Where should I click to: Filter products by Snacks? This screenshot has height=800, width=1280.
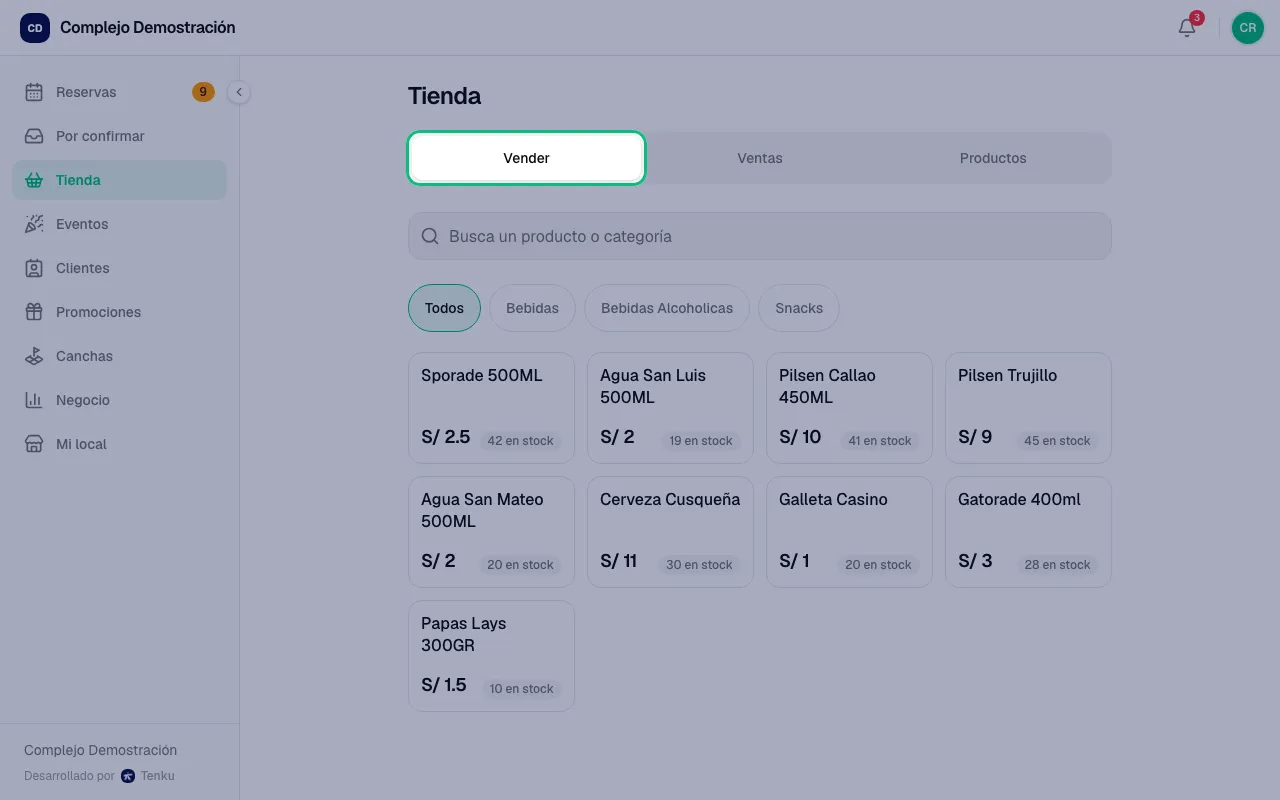tap(799, 308)
